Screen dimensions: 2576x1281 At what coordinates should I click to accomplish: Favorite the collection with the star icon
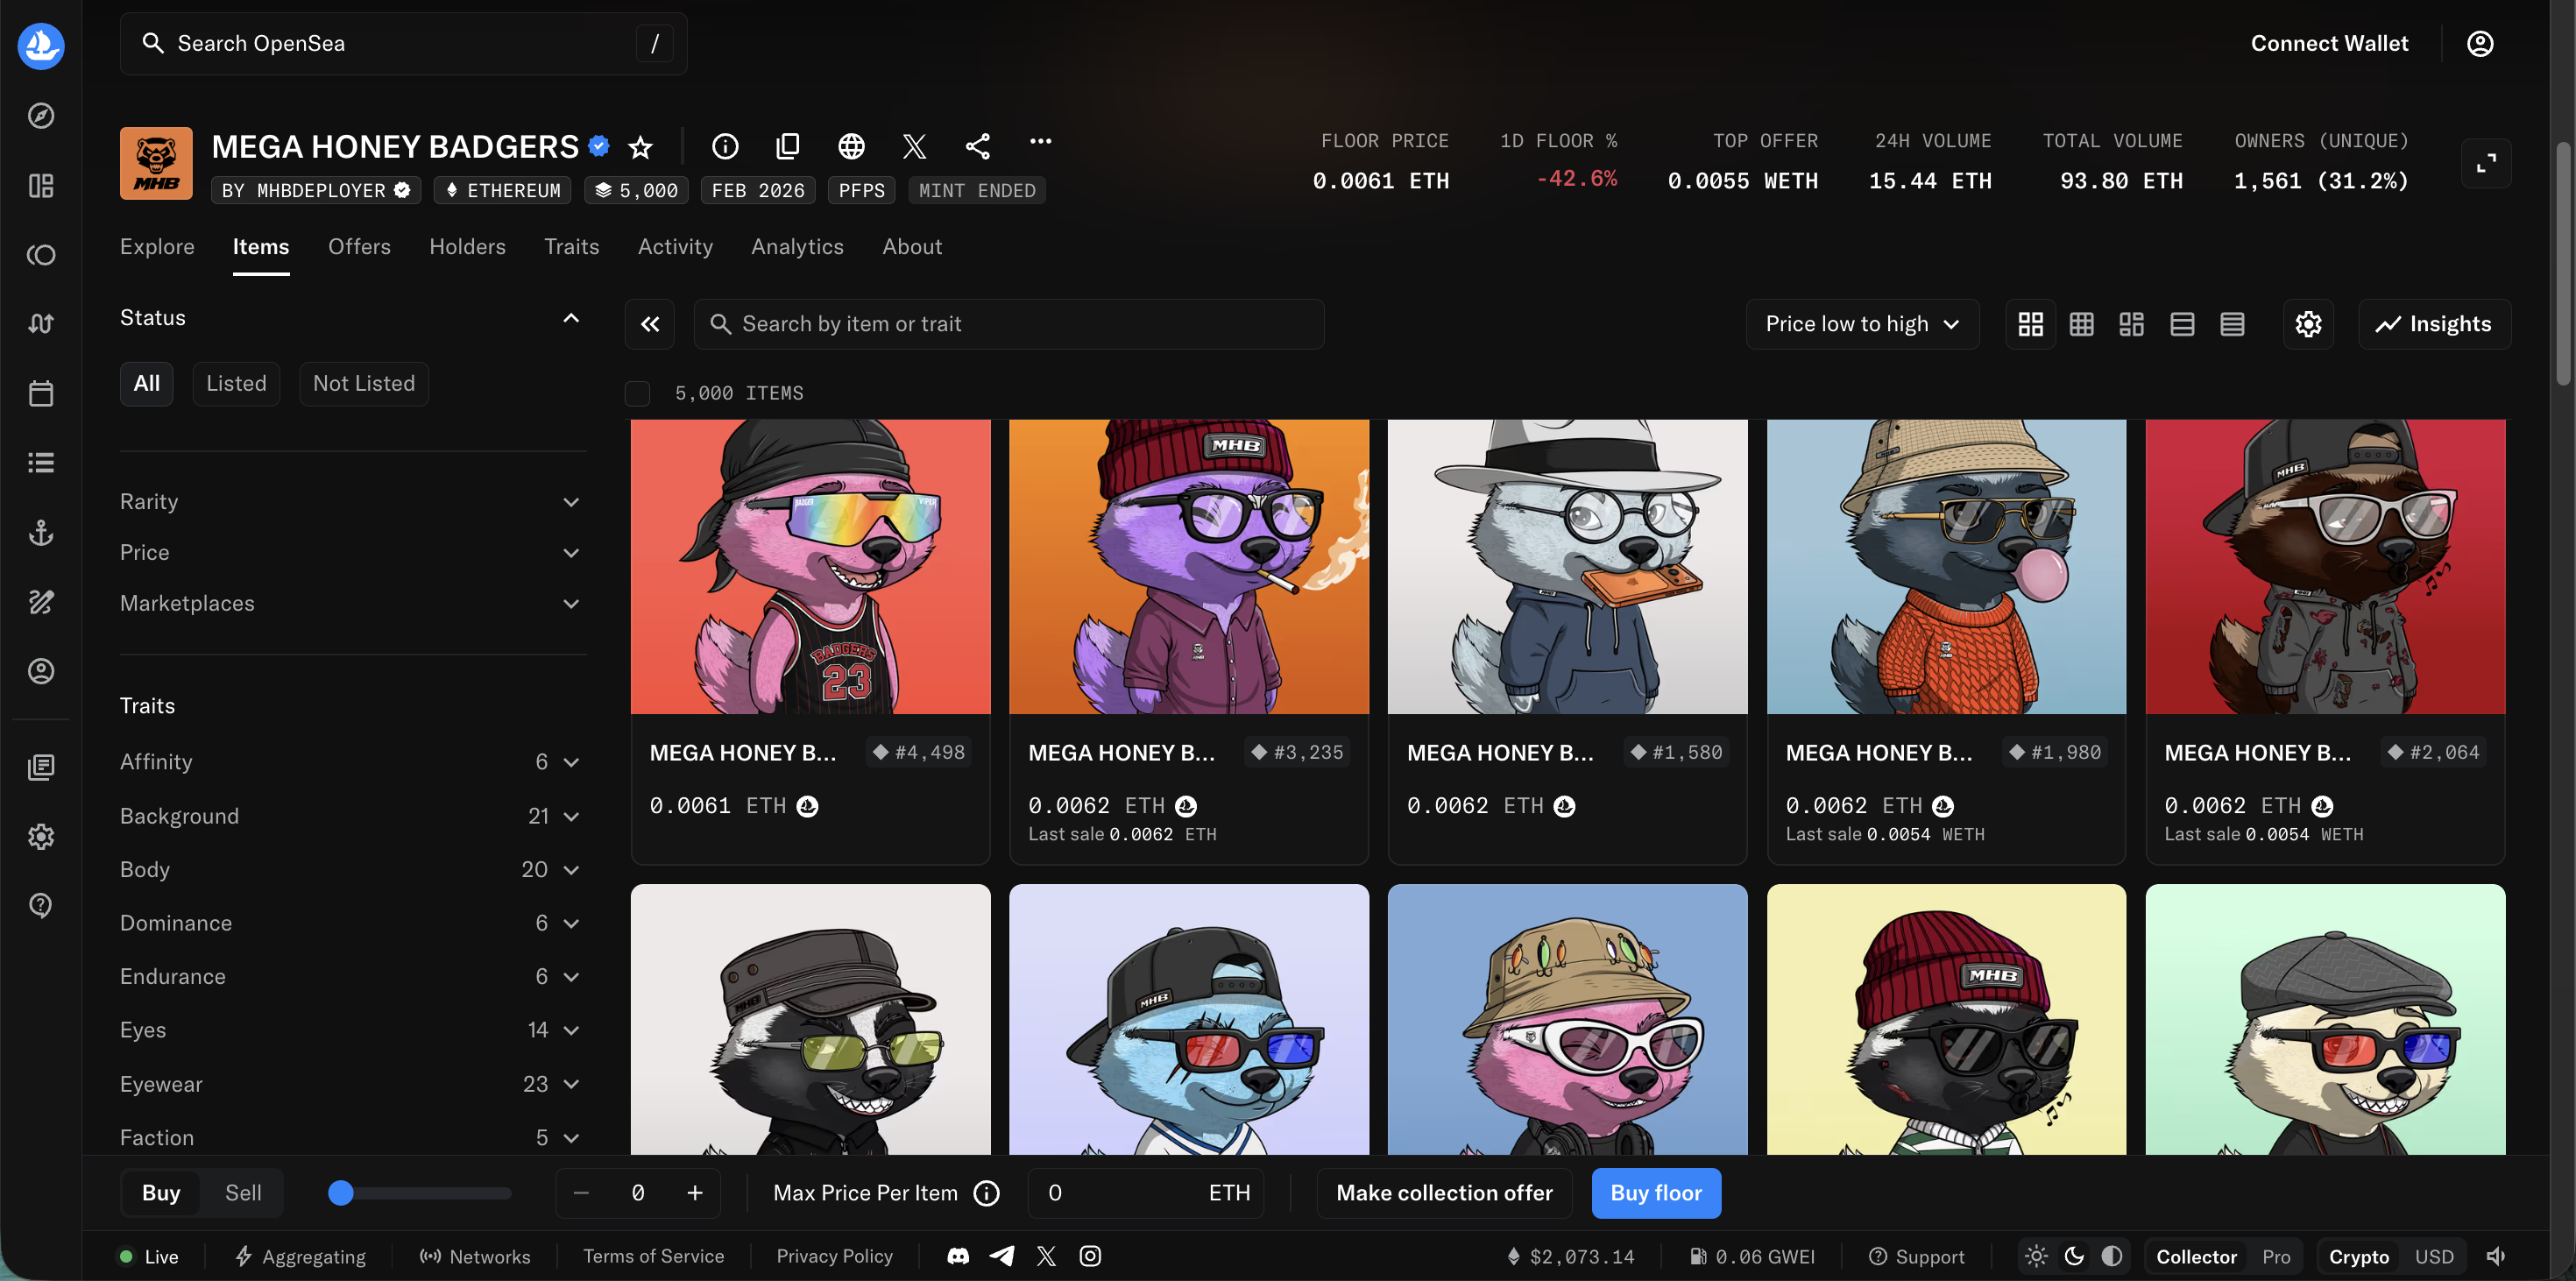640,147
